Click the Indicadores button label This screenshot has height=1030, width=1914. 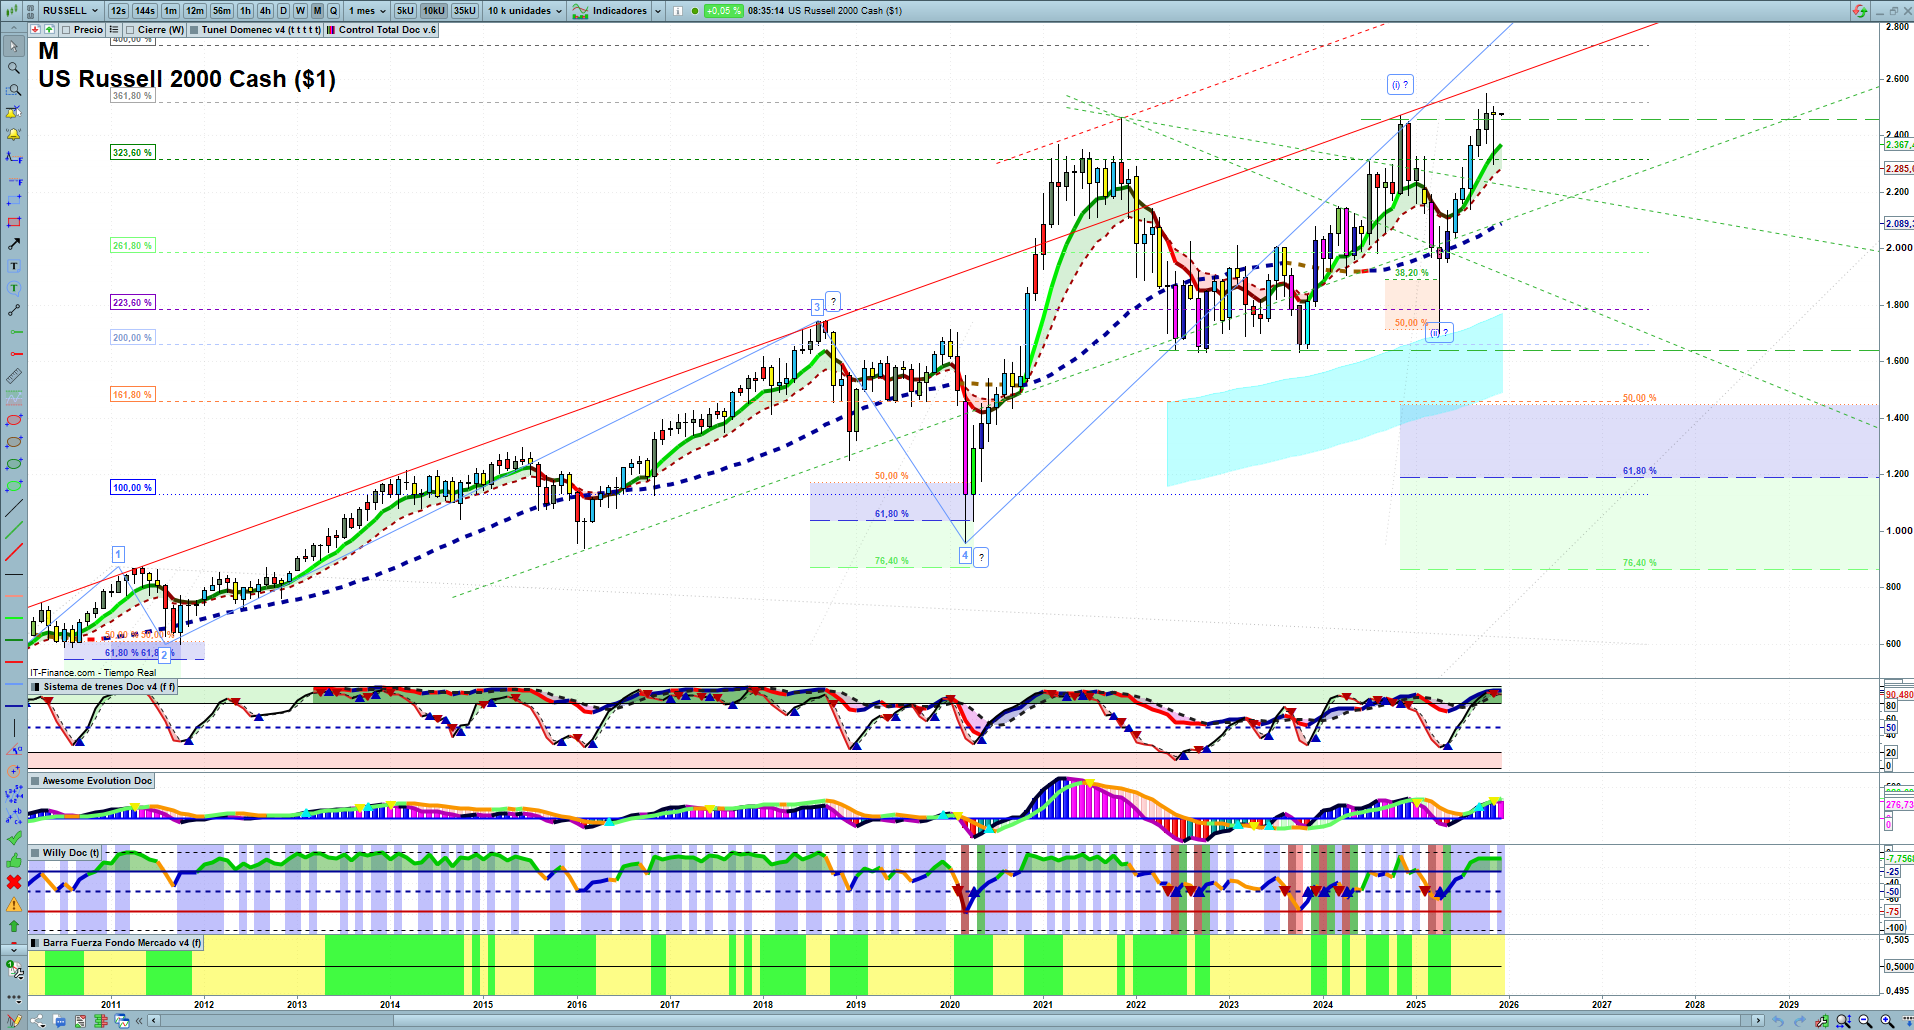[x=620, y=11]
